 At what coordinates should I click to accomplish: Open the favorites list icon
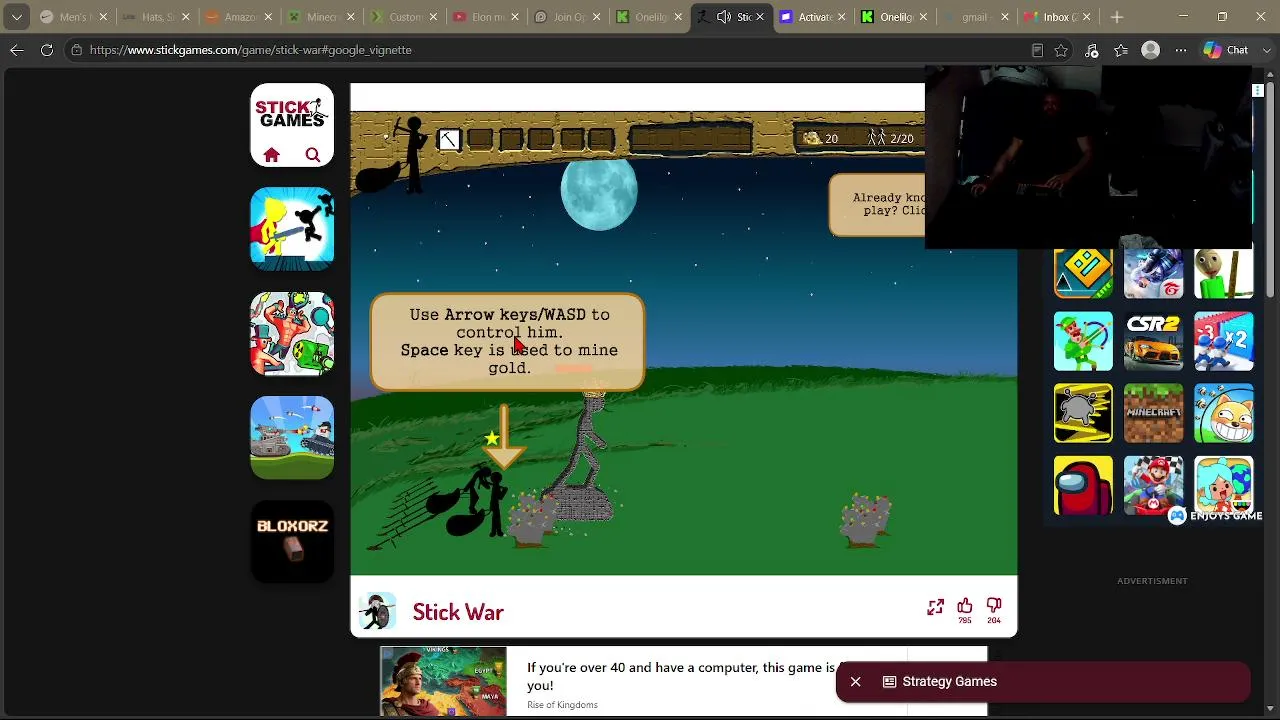pos(1121,50)
